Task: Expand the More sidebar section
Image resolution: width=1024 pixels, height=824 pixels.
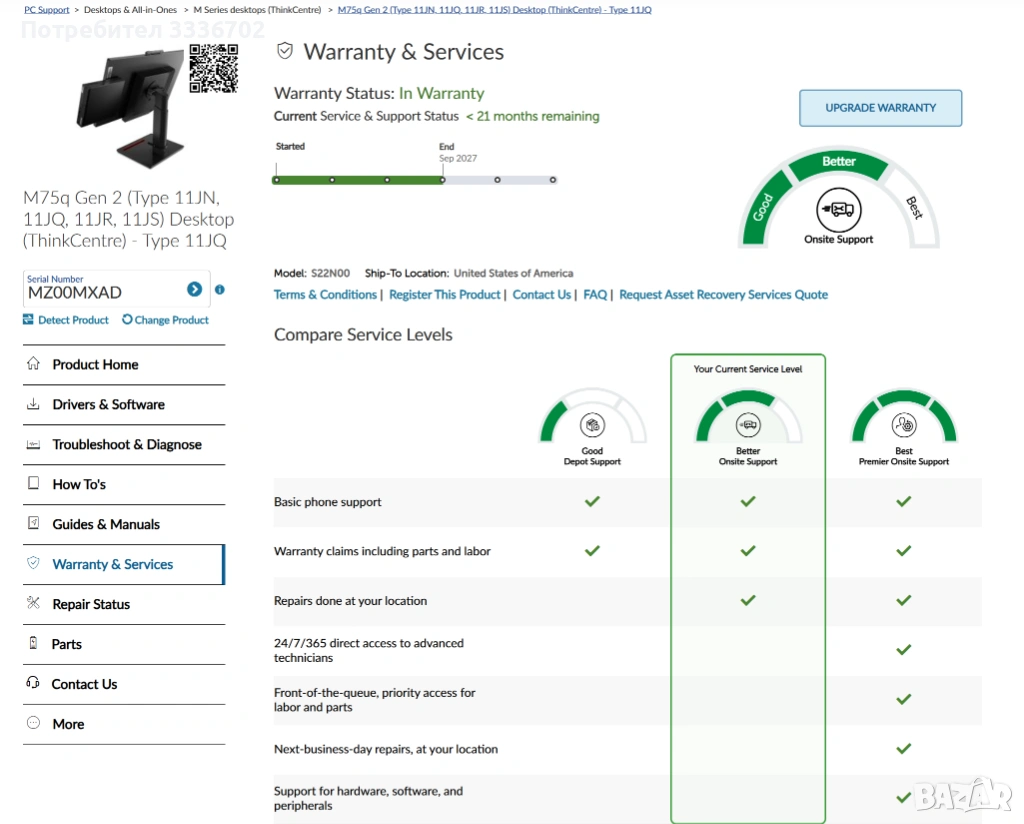Action: pos(33,724)
